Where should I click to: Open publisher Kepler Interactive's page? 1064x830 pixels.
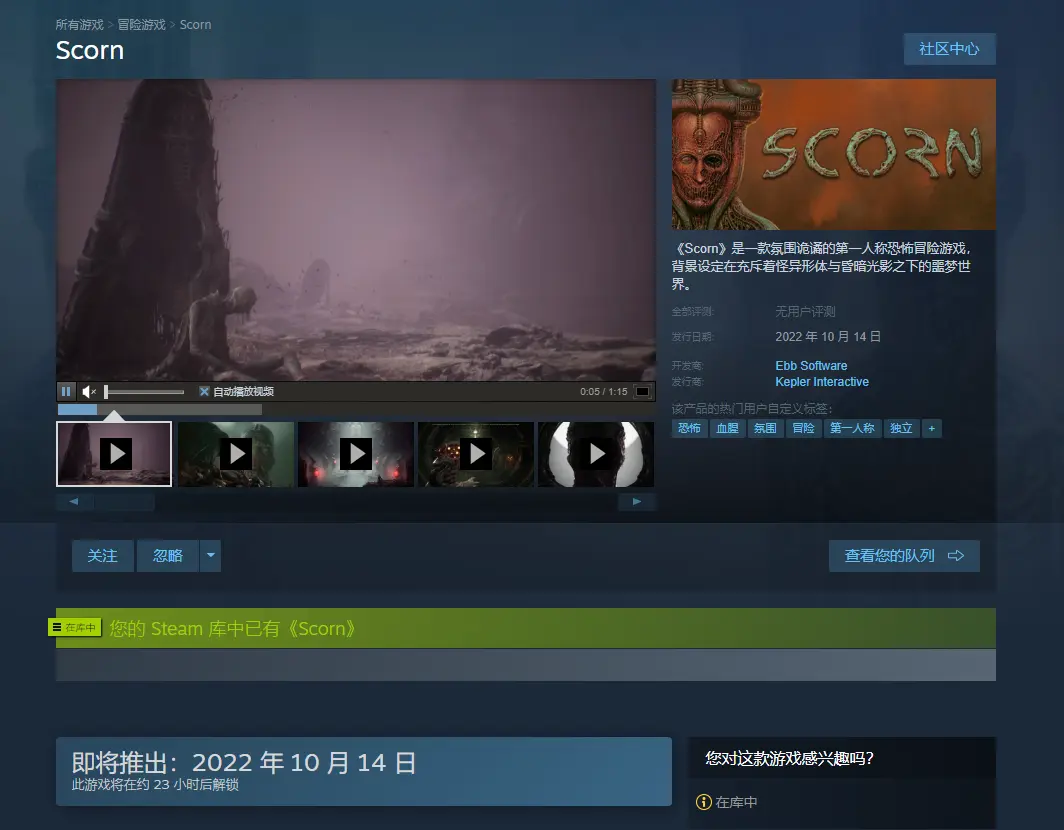[x=822, y=382]
